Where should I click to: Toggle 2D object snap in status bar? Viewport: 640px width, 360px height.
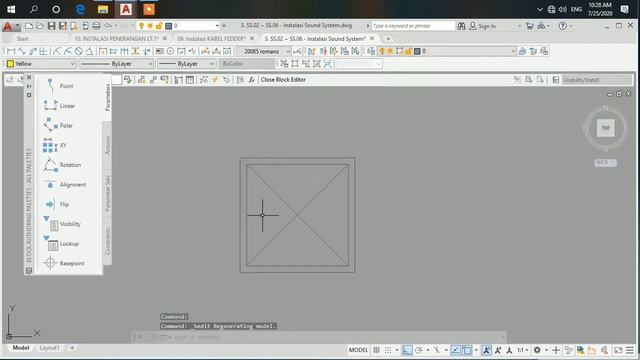(x=467, y=350)
